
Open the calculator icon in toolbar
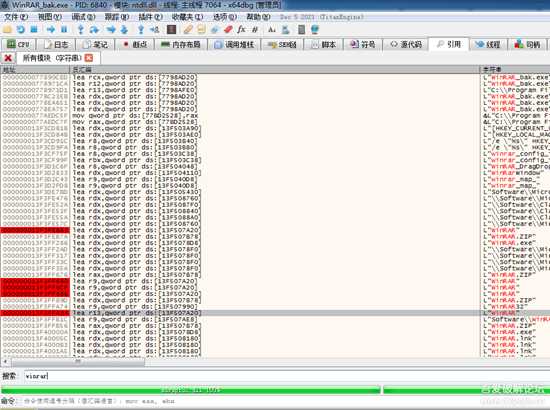click(301, 30)
